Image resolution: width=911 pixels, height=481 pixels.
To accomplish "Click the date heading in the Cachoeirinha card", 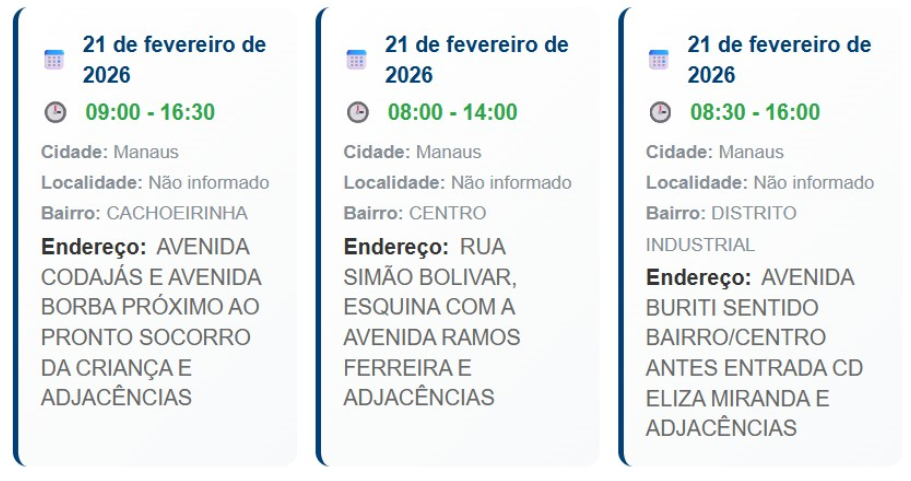I will click(174, 60).
